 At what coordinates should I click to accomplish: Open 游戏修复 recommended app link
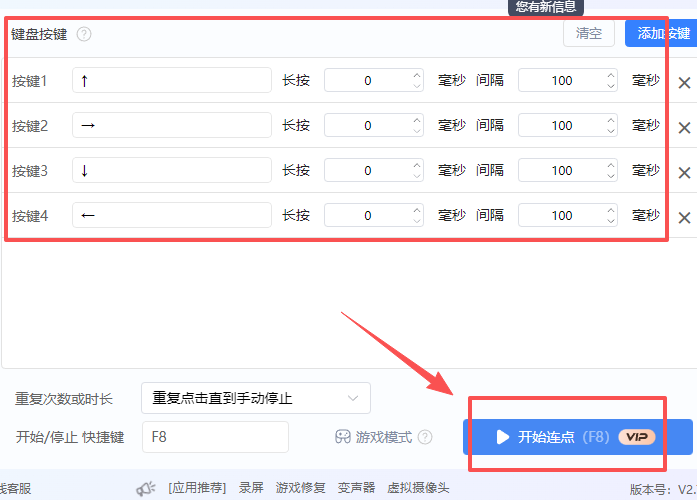coord(300,488)
